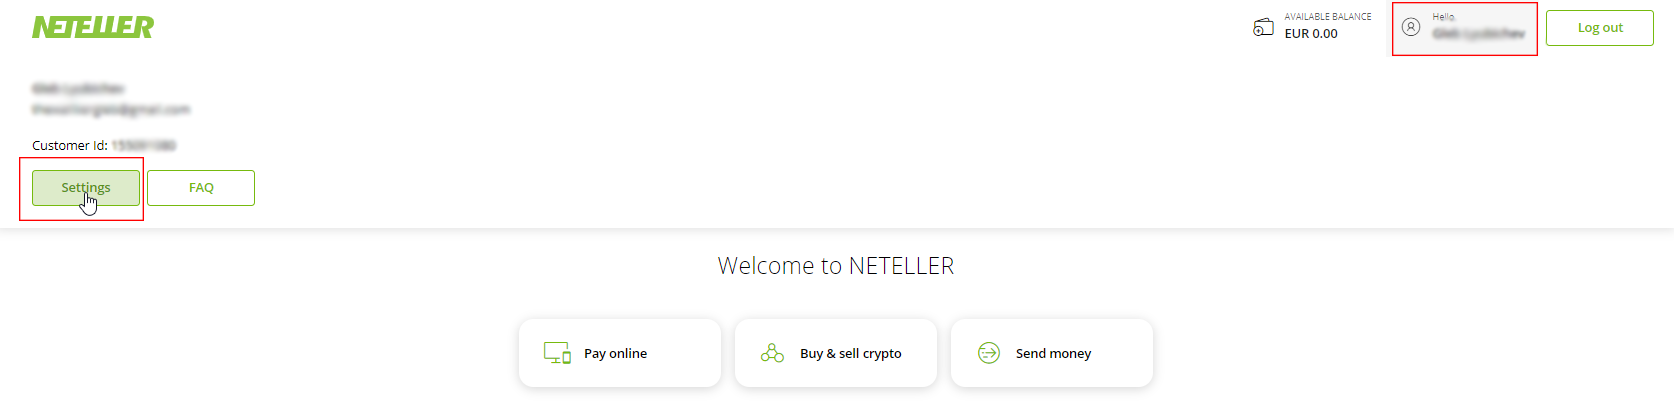Click the Welcome to NETELLER heading
The width and height of the screenshot is (1674, 415).
pyautogui.click(x=836, y=266)
